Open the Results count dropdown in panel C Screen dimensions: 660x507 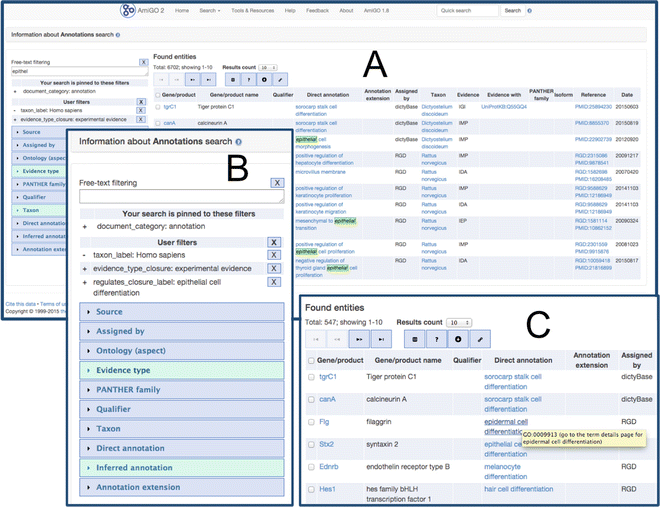(x=459, y=323)
